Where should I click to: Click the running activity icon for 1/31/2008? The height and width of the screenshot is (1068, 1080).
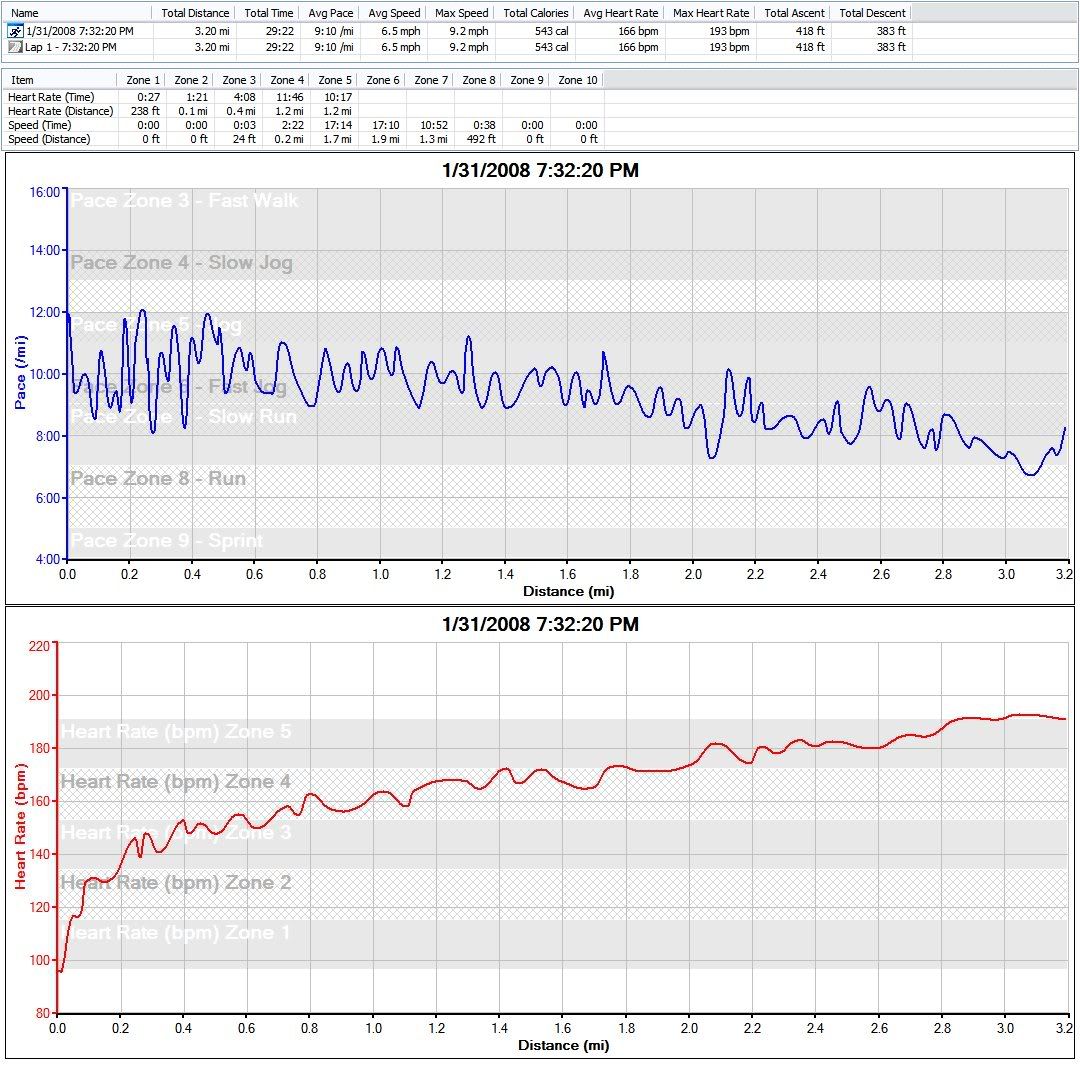(15, 31)
